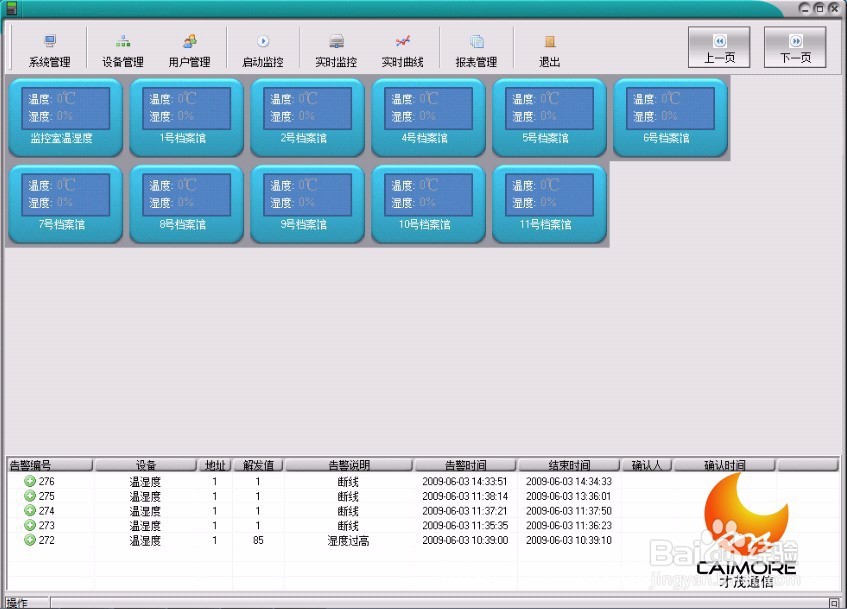Go to next page with 下一页 button

click(x=795, y=48)
